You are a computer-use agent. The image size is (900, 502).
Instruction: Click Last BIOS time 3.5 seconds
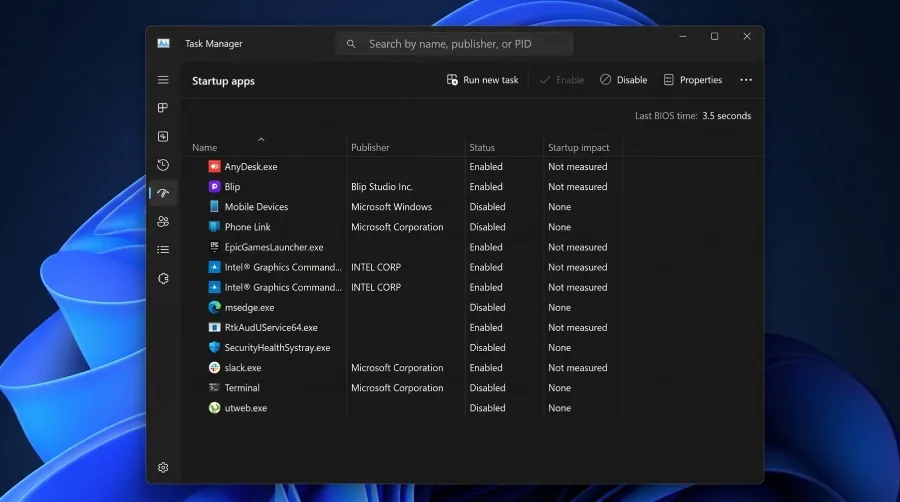[x=693, y=115]
